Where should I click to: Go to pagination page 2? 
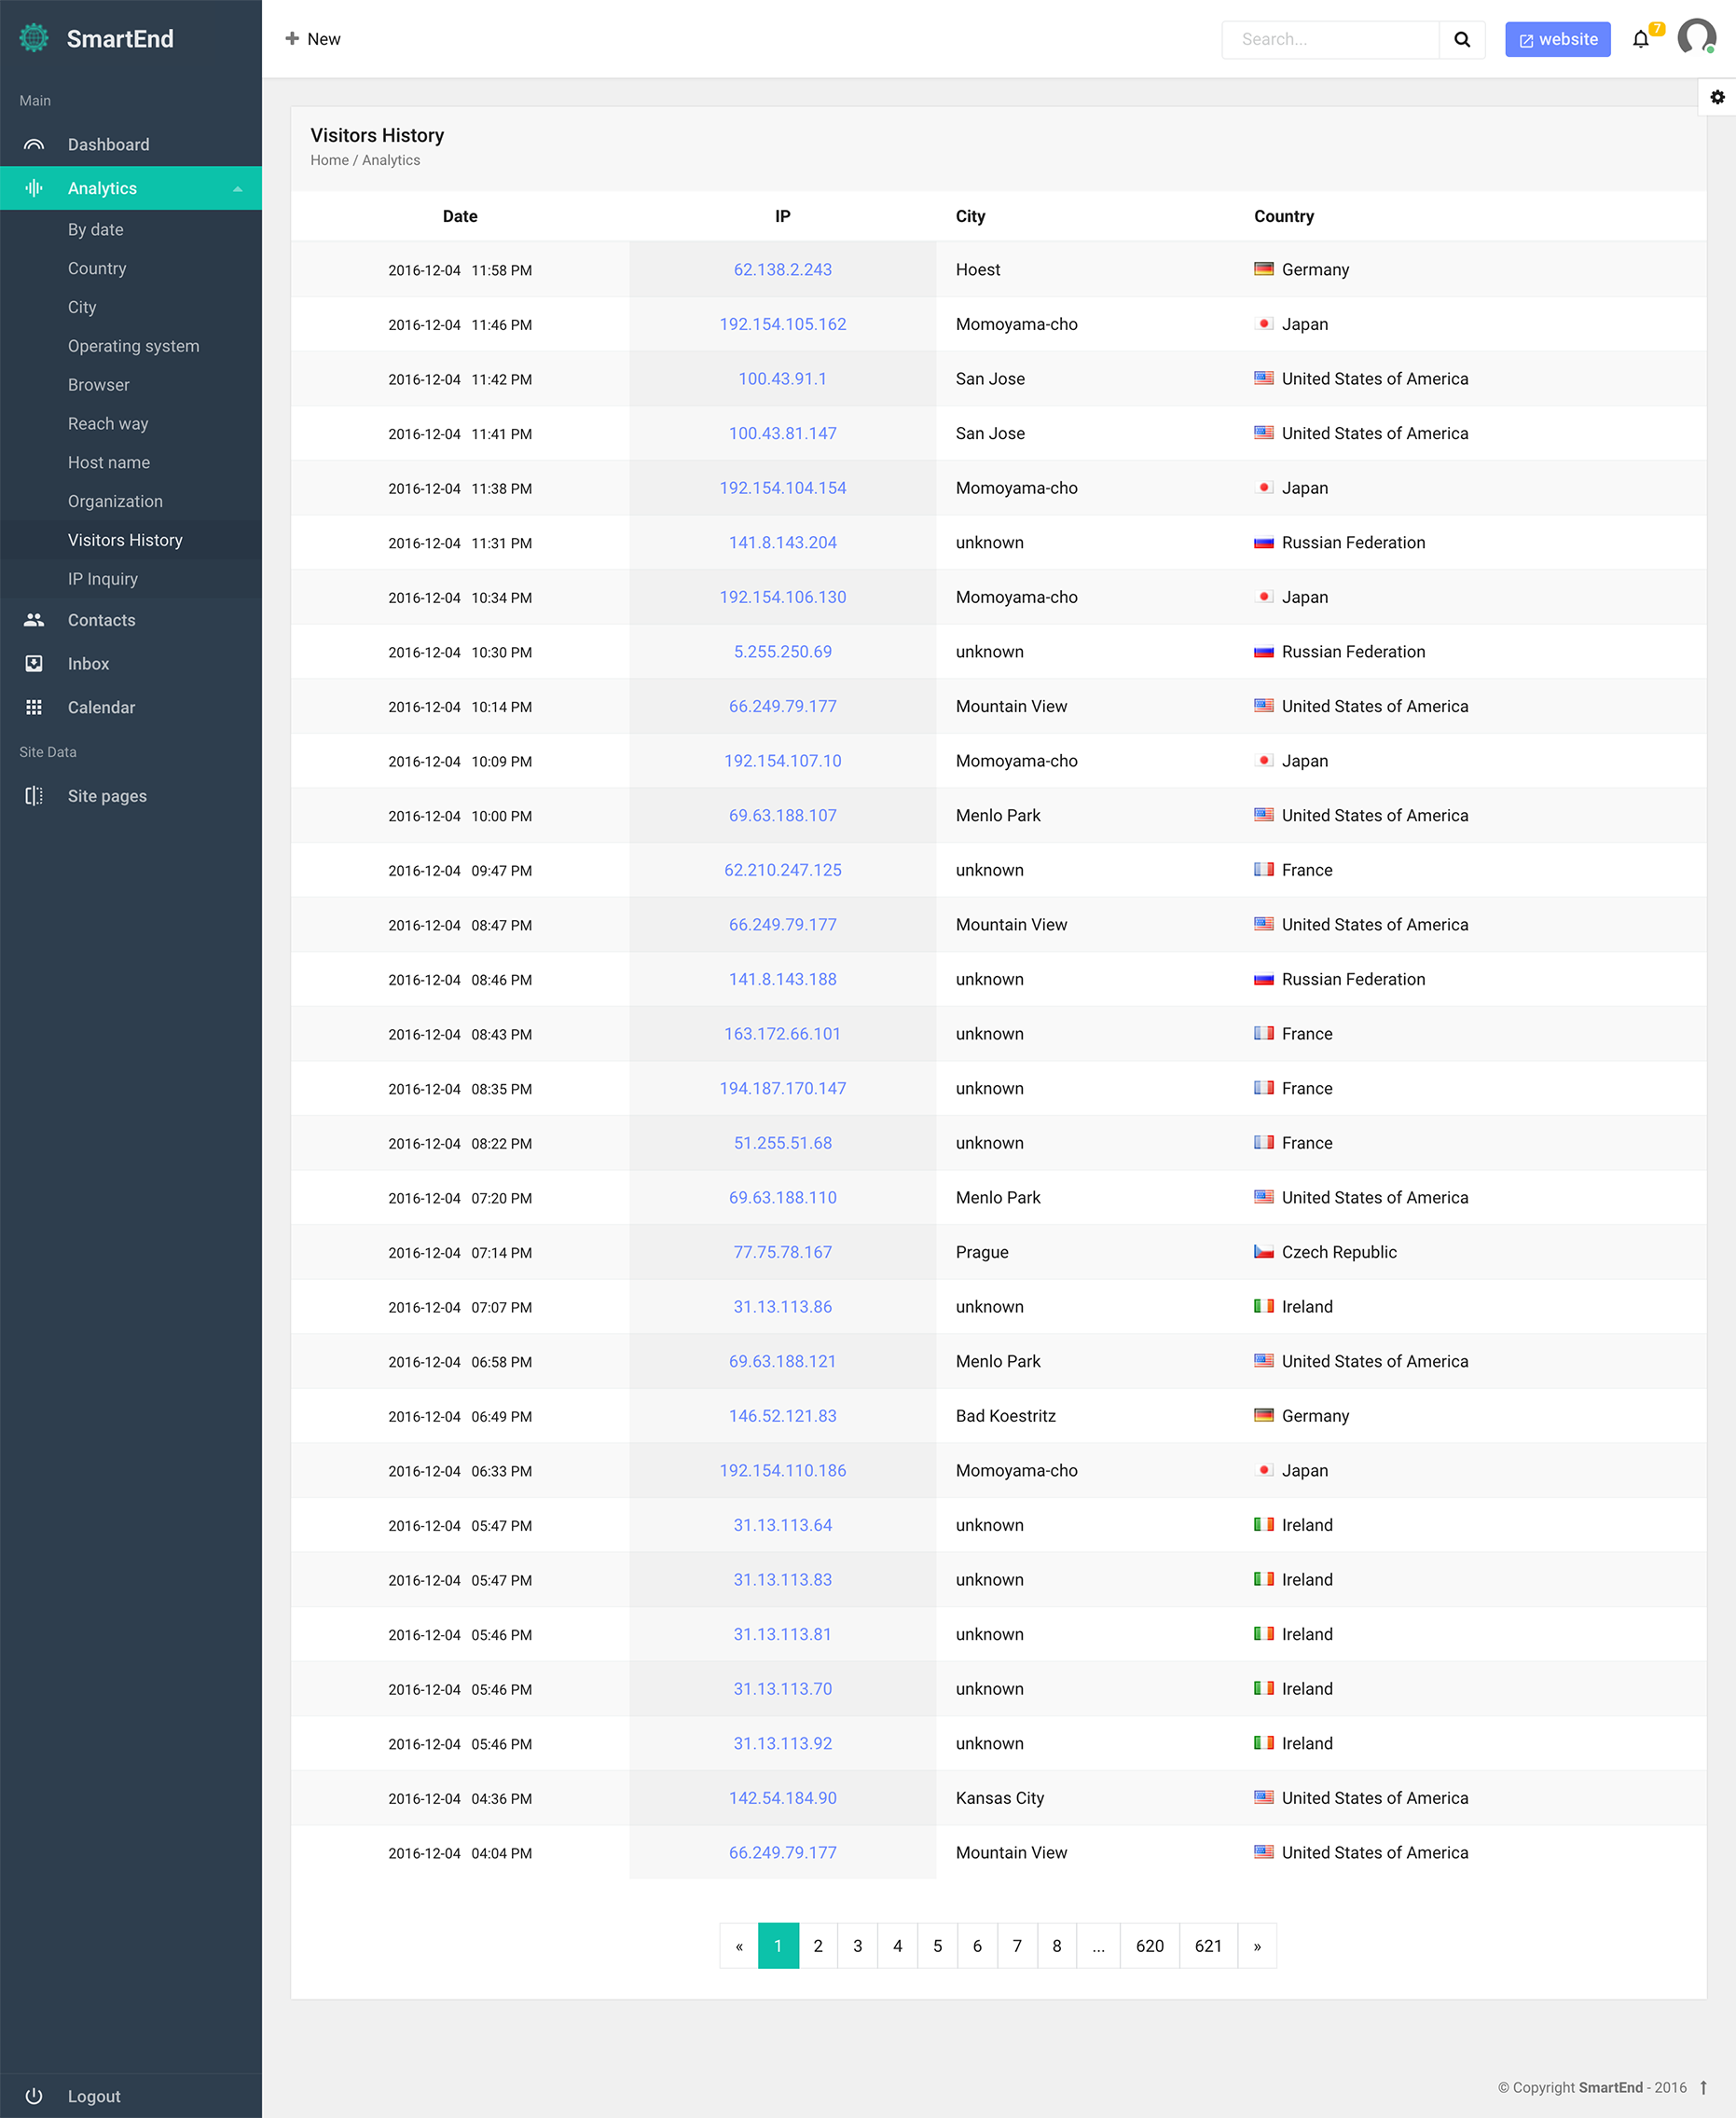[x=817, y=1946]
